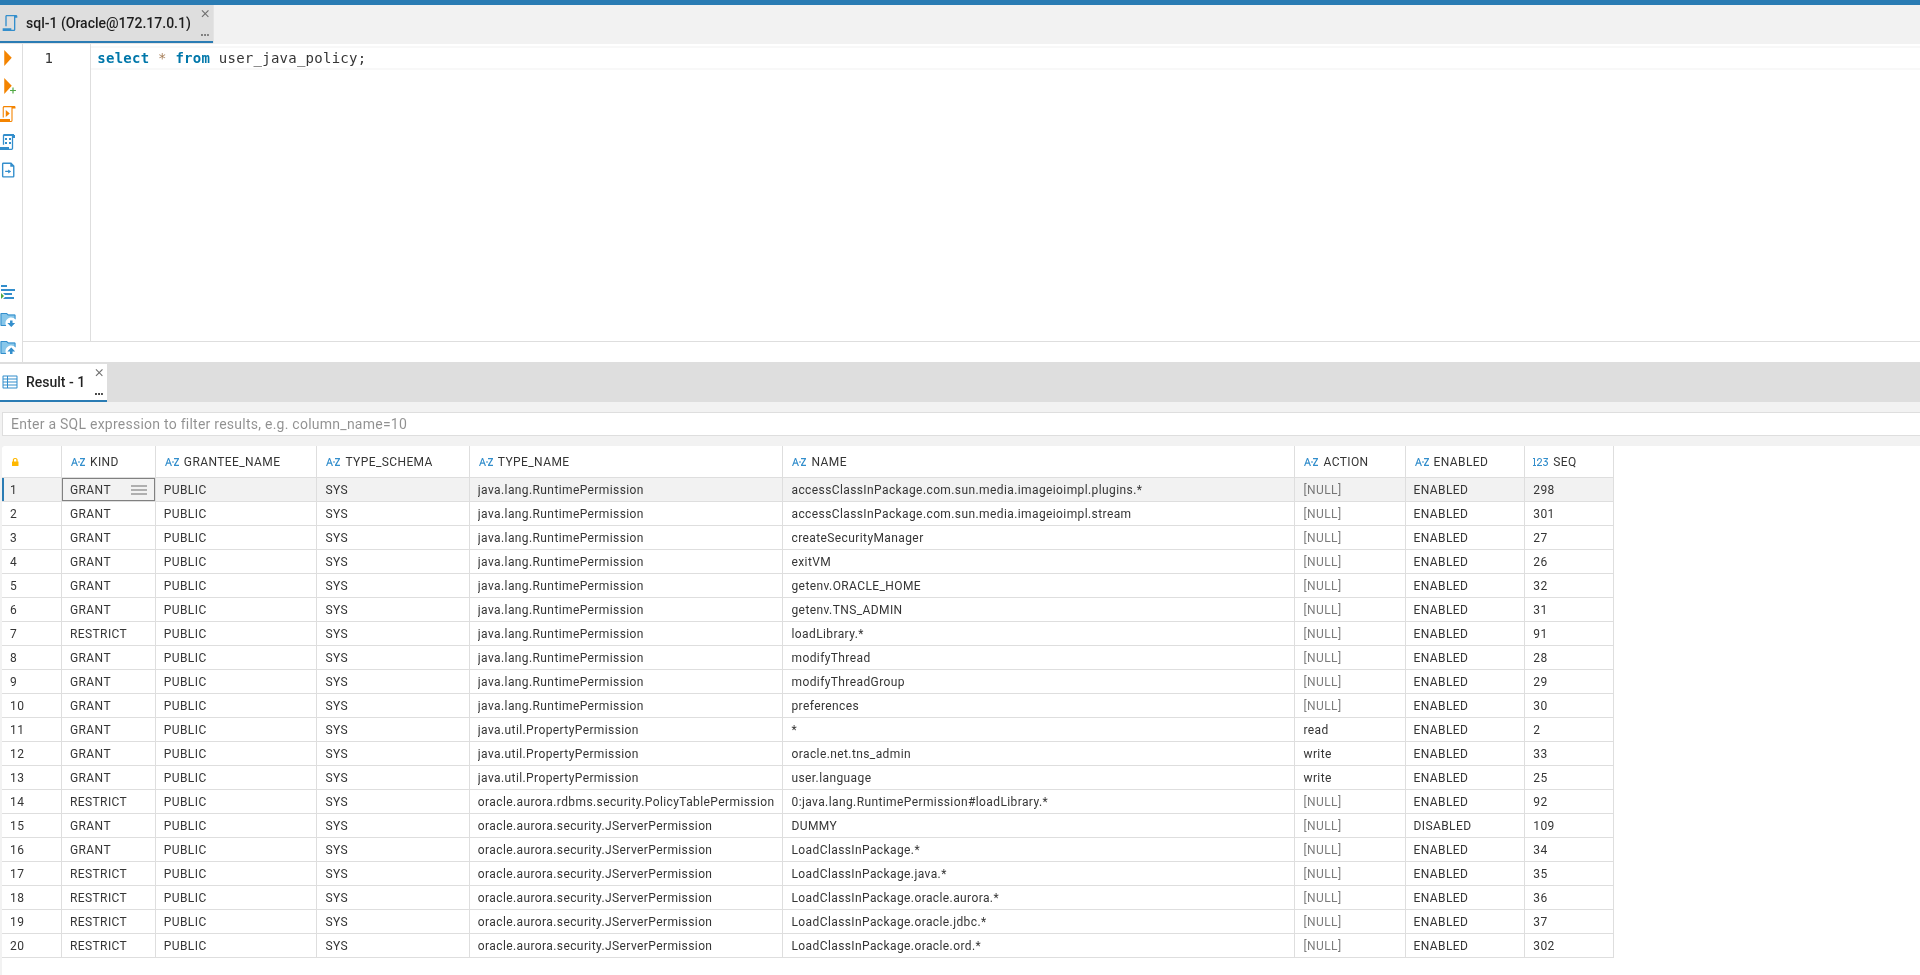Select row number 20 header
The width and height of the screenshot is (1920, 975).
point(31,946)
